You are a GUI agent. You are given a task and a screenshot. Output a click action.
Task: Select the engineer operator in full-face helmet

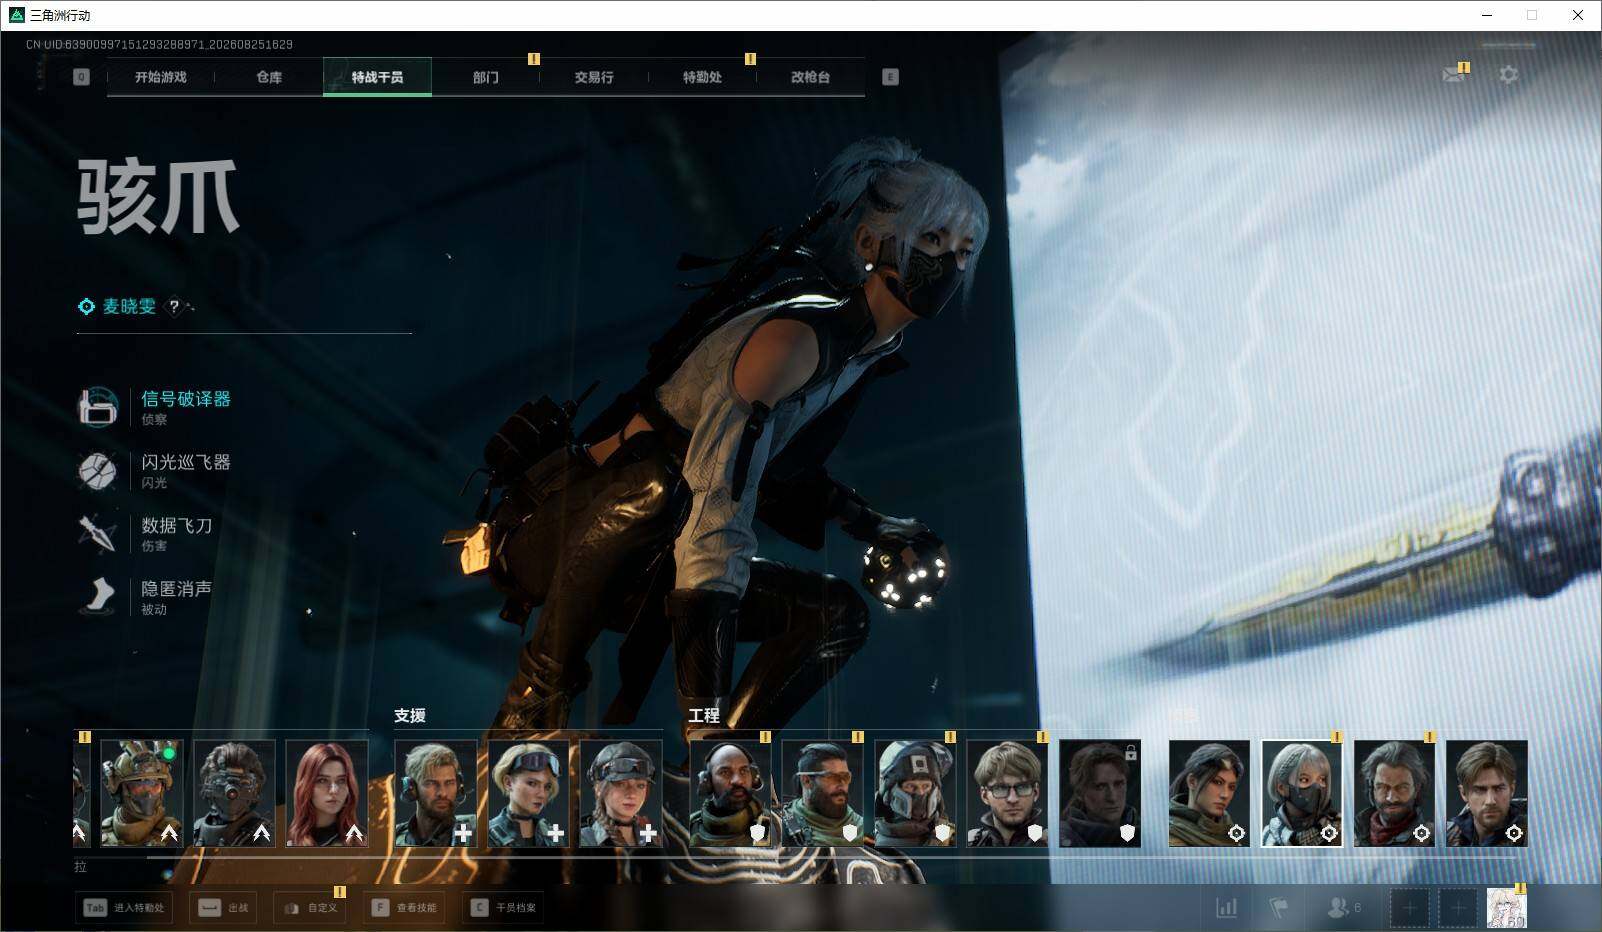(916, 793)
